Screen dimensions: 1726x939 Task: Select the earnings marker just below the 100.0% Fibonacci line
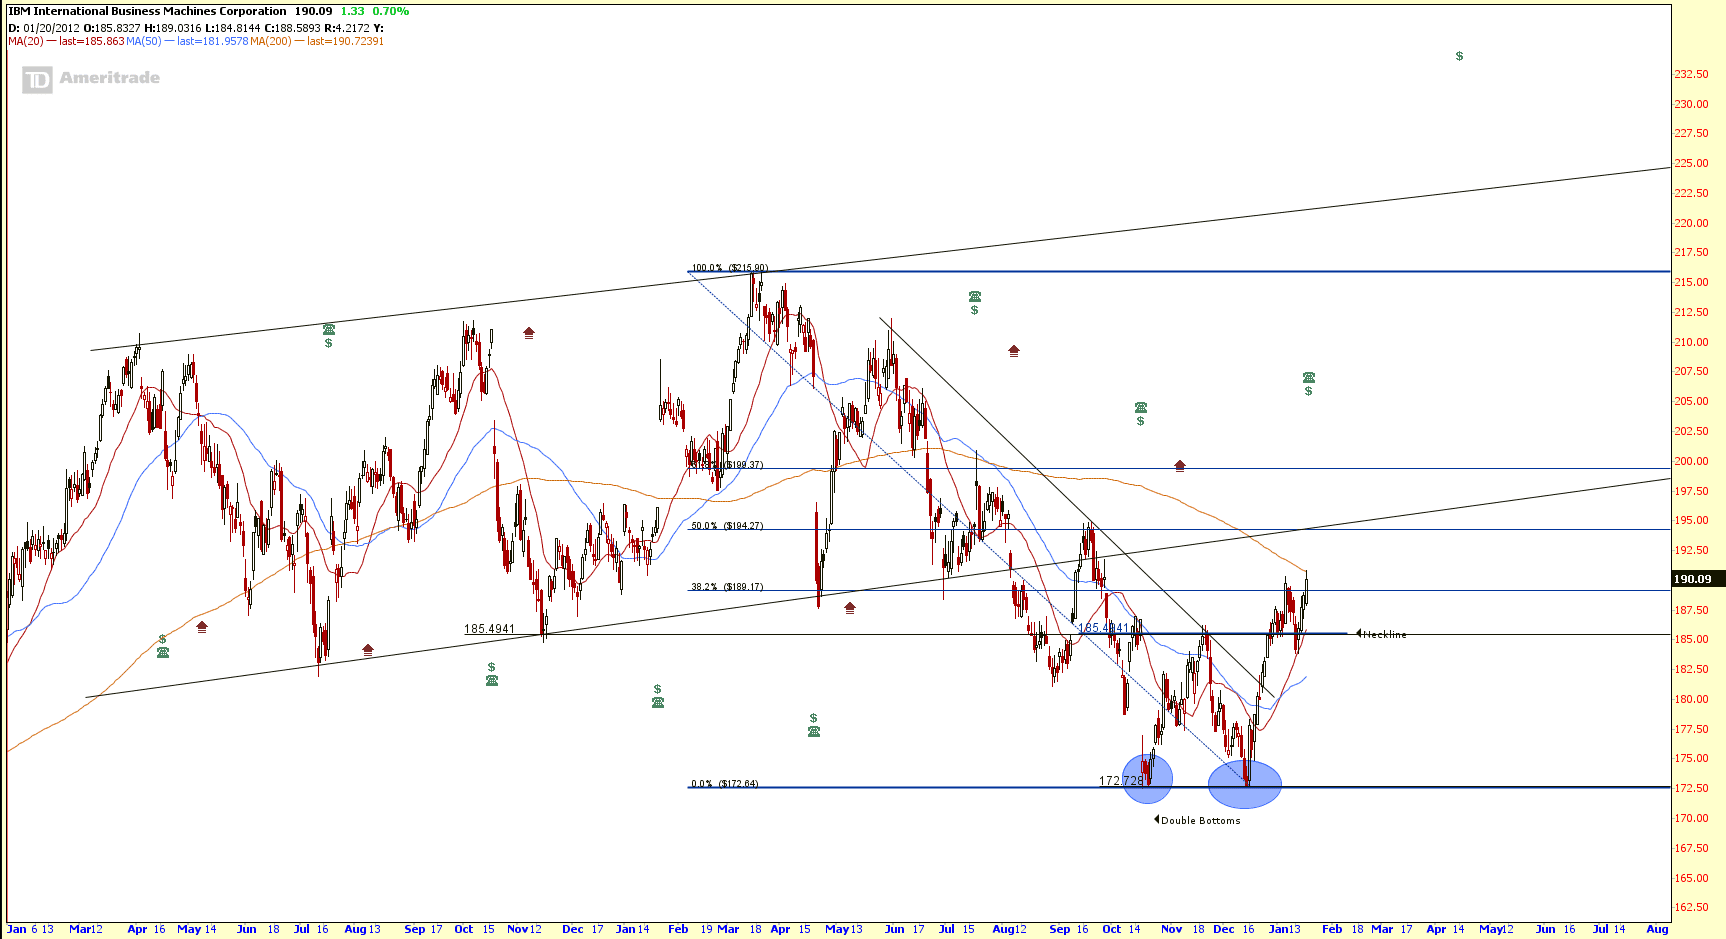pos(975,303)
